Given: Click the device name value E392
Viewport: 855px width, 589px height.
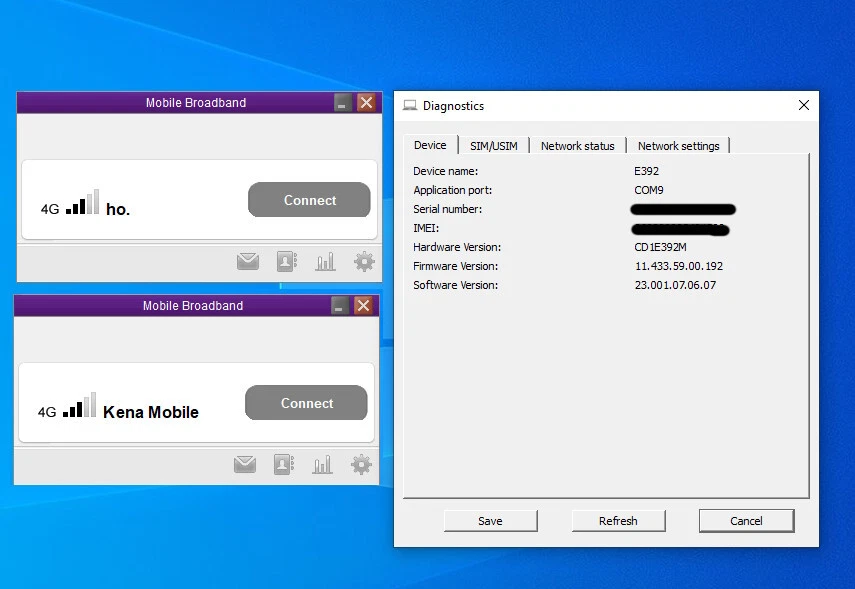Looking at the screenshot, I should (x=646, y=171).
